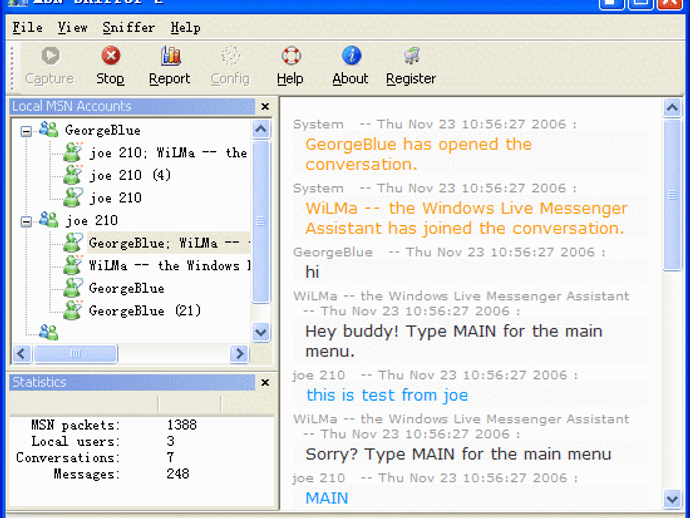Click the accounts tree vertical scrollbar thumb
Image resolution: width=690 pixels, height=518 pixels.
261,221
